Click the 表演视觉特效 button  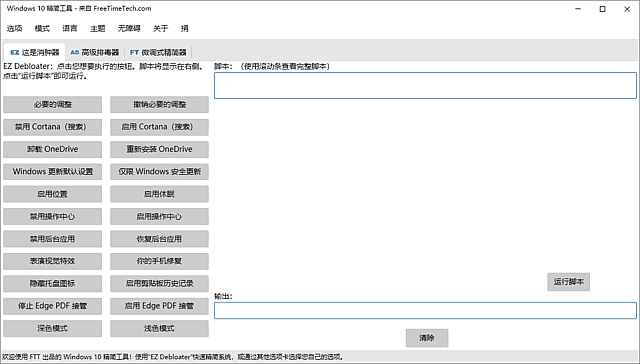[53, 261]
